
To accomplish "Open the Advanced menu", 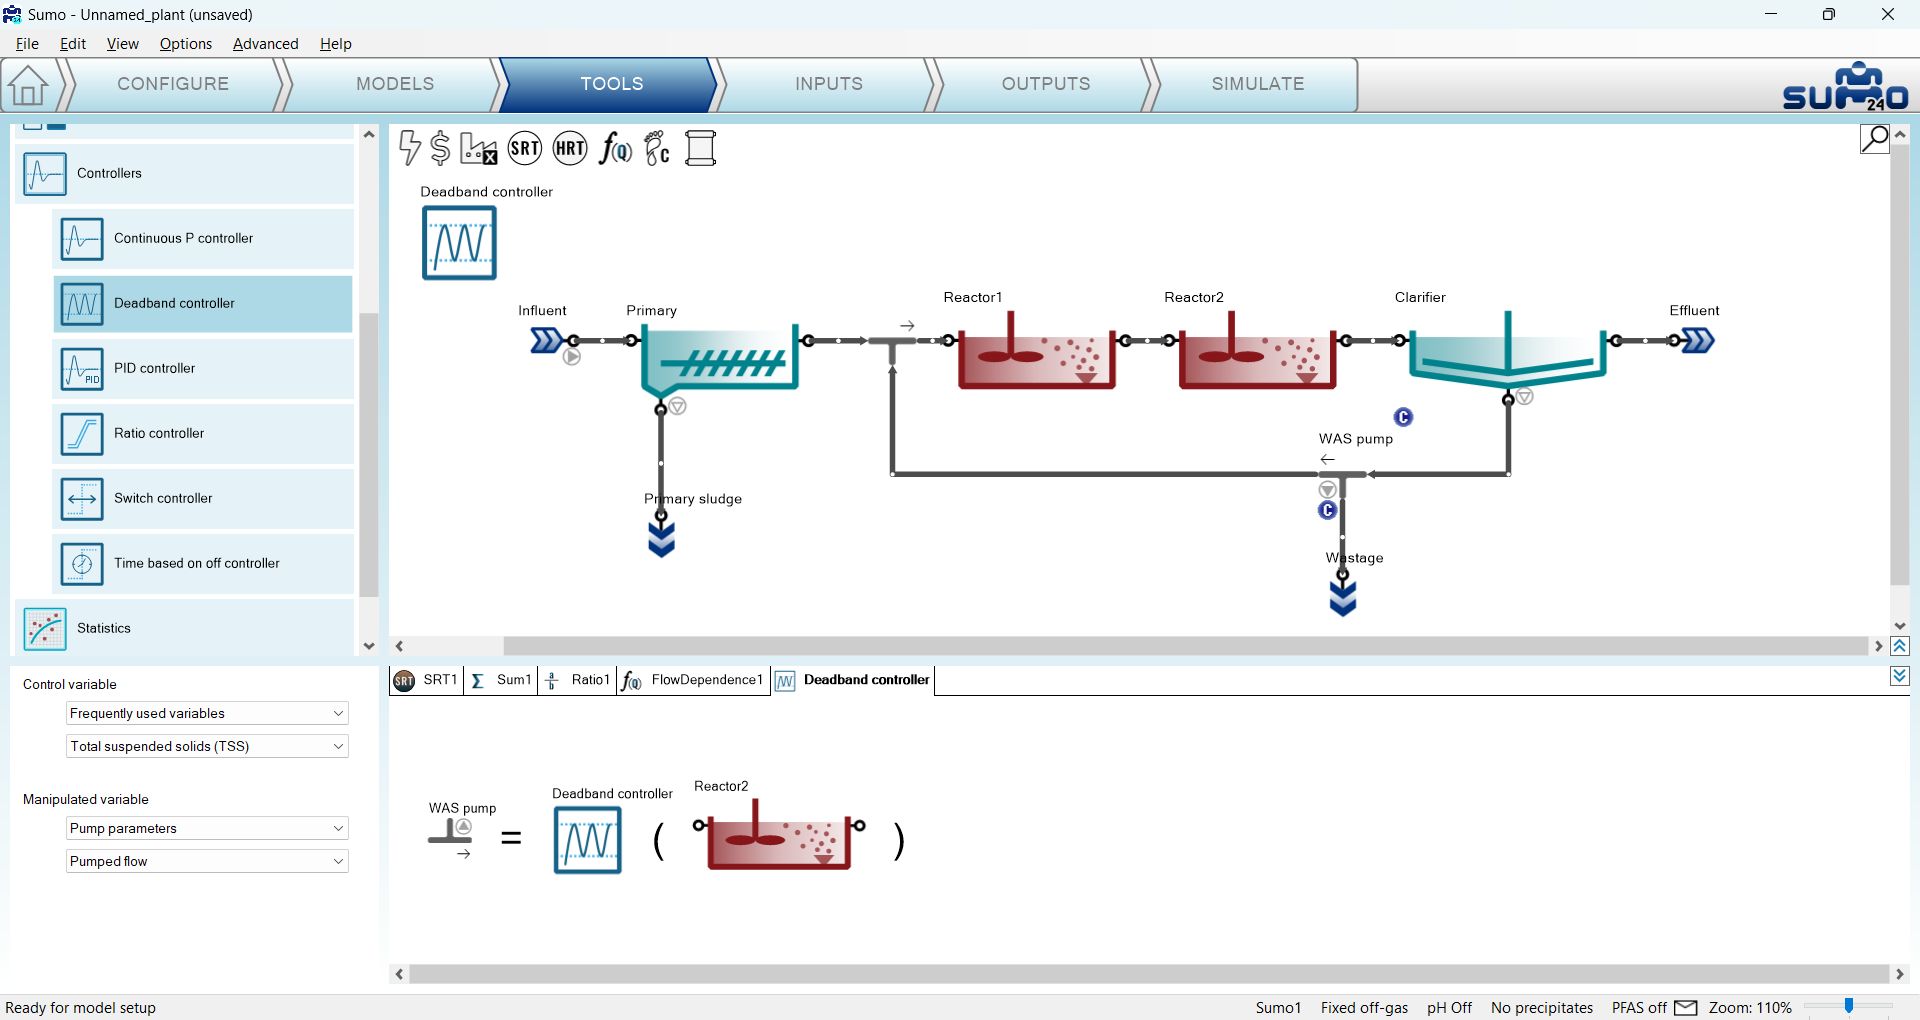I will (x=265, y=44).
